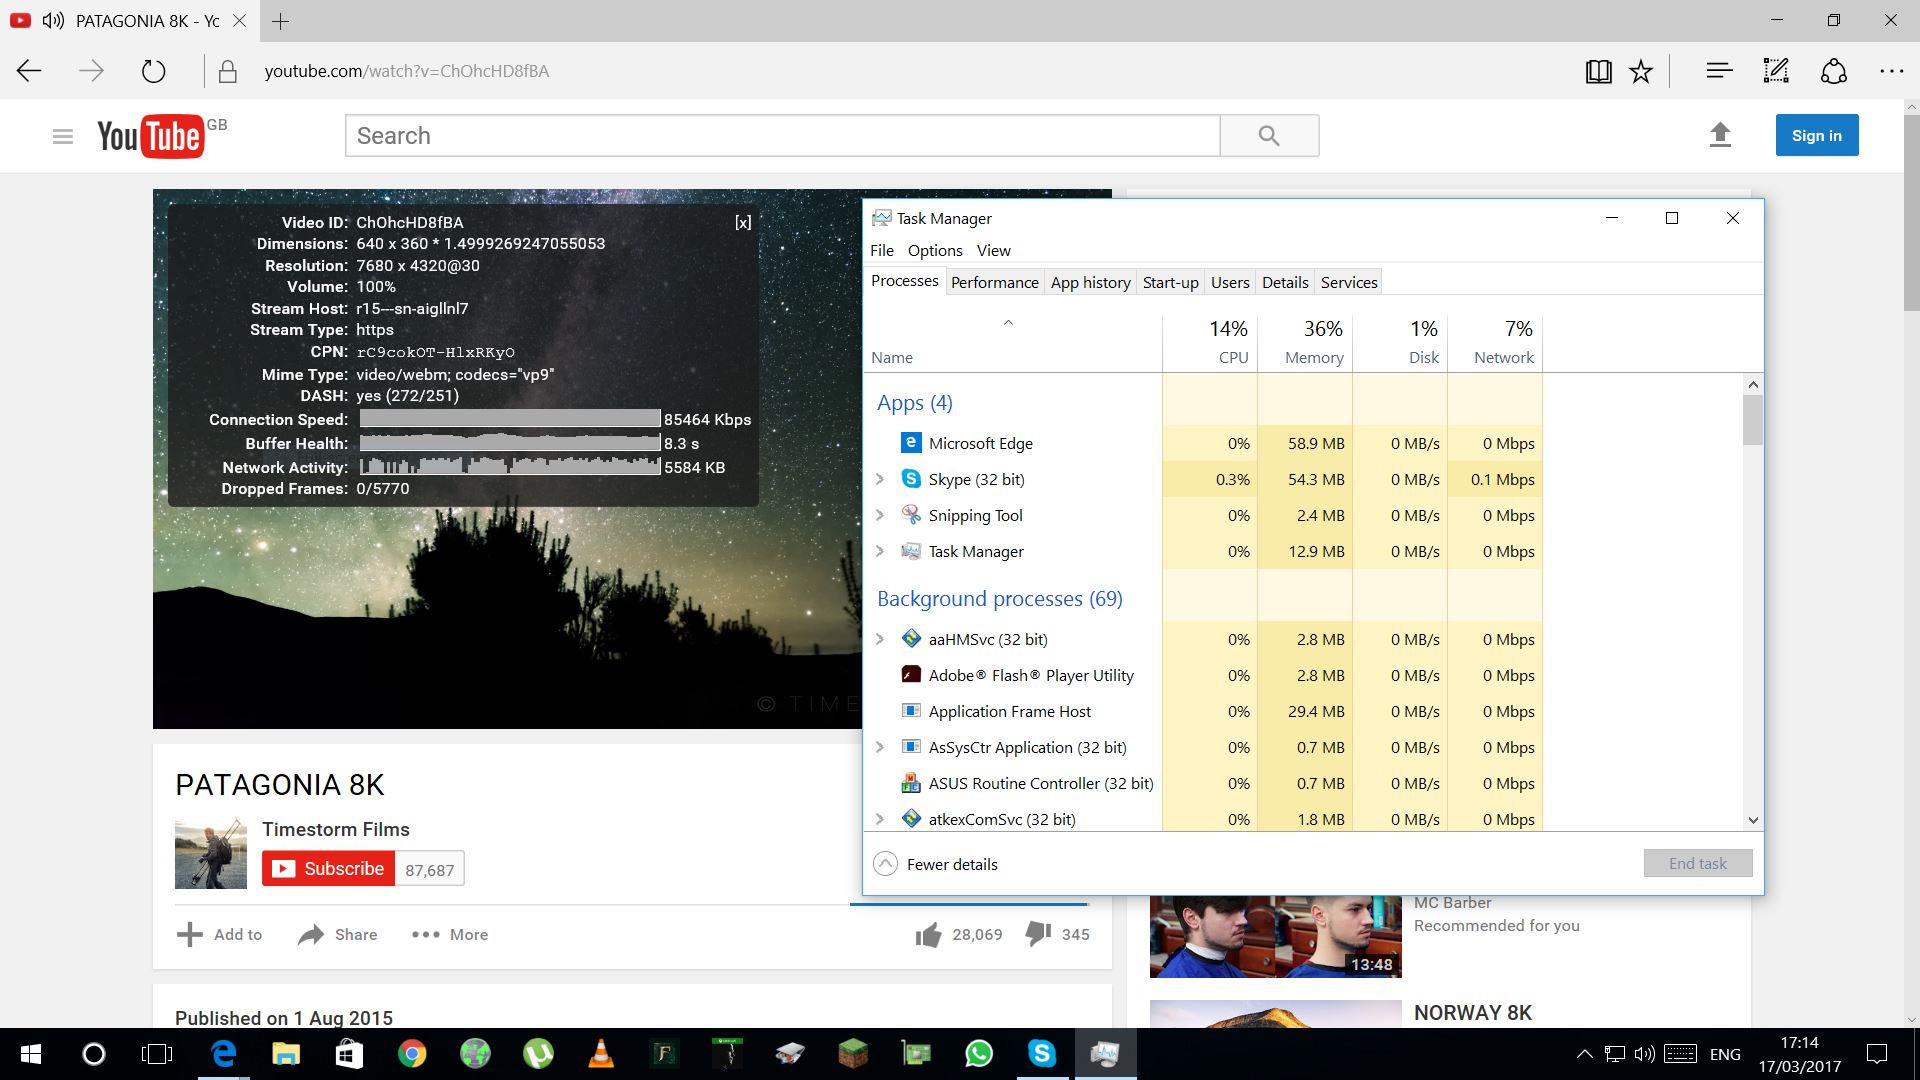Mute the PATAGONIA 8K tab audio icon
The height and width of the screenshot is (1080, 1920).
pos(53,21)
